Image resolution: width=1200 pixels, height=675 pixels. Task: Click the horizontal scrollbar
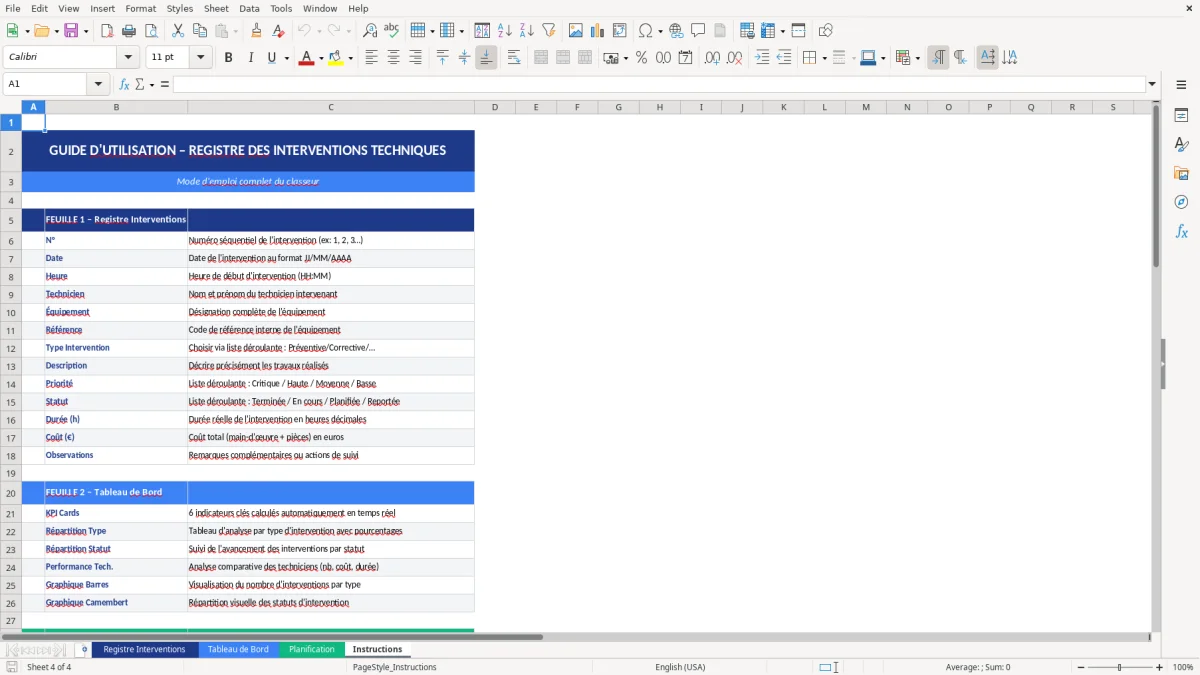click(x=273, y=636)
